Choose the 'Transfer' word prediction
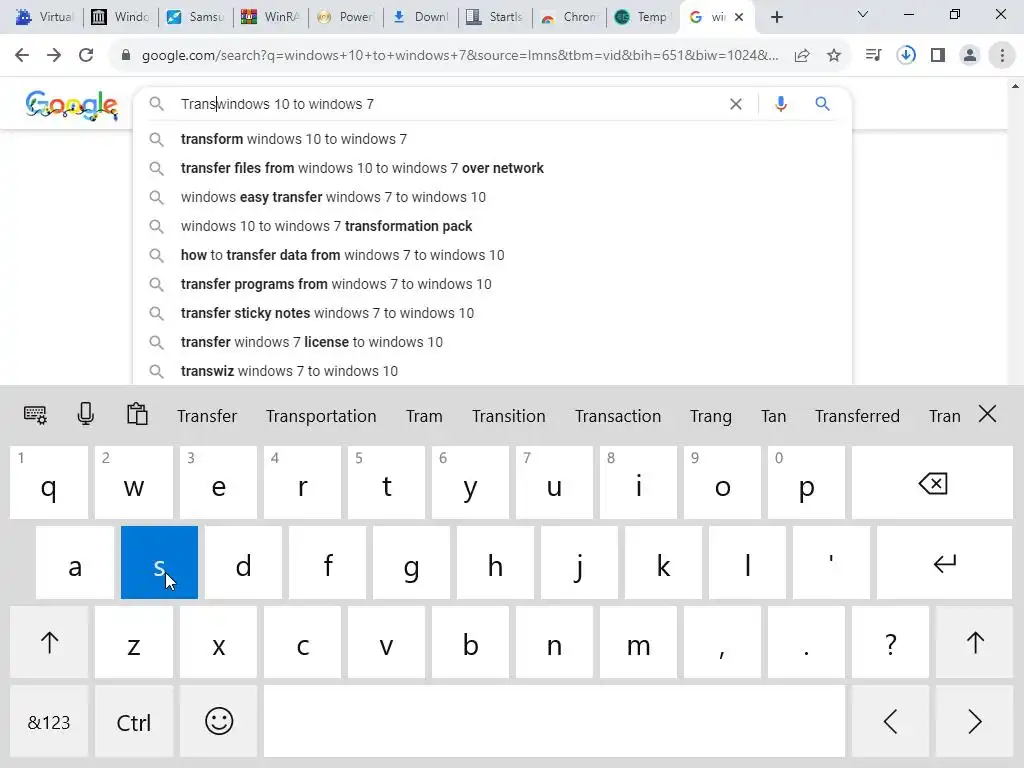Image resolution: width=1024 pixels, height=768 pixels. [207, 416]
